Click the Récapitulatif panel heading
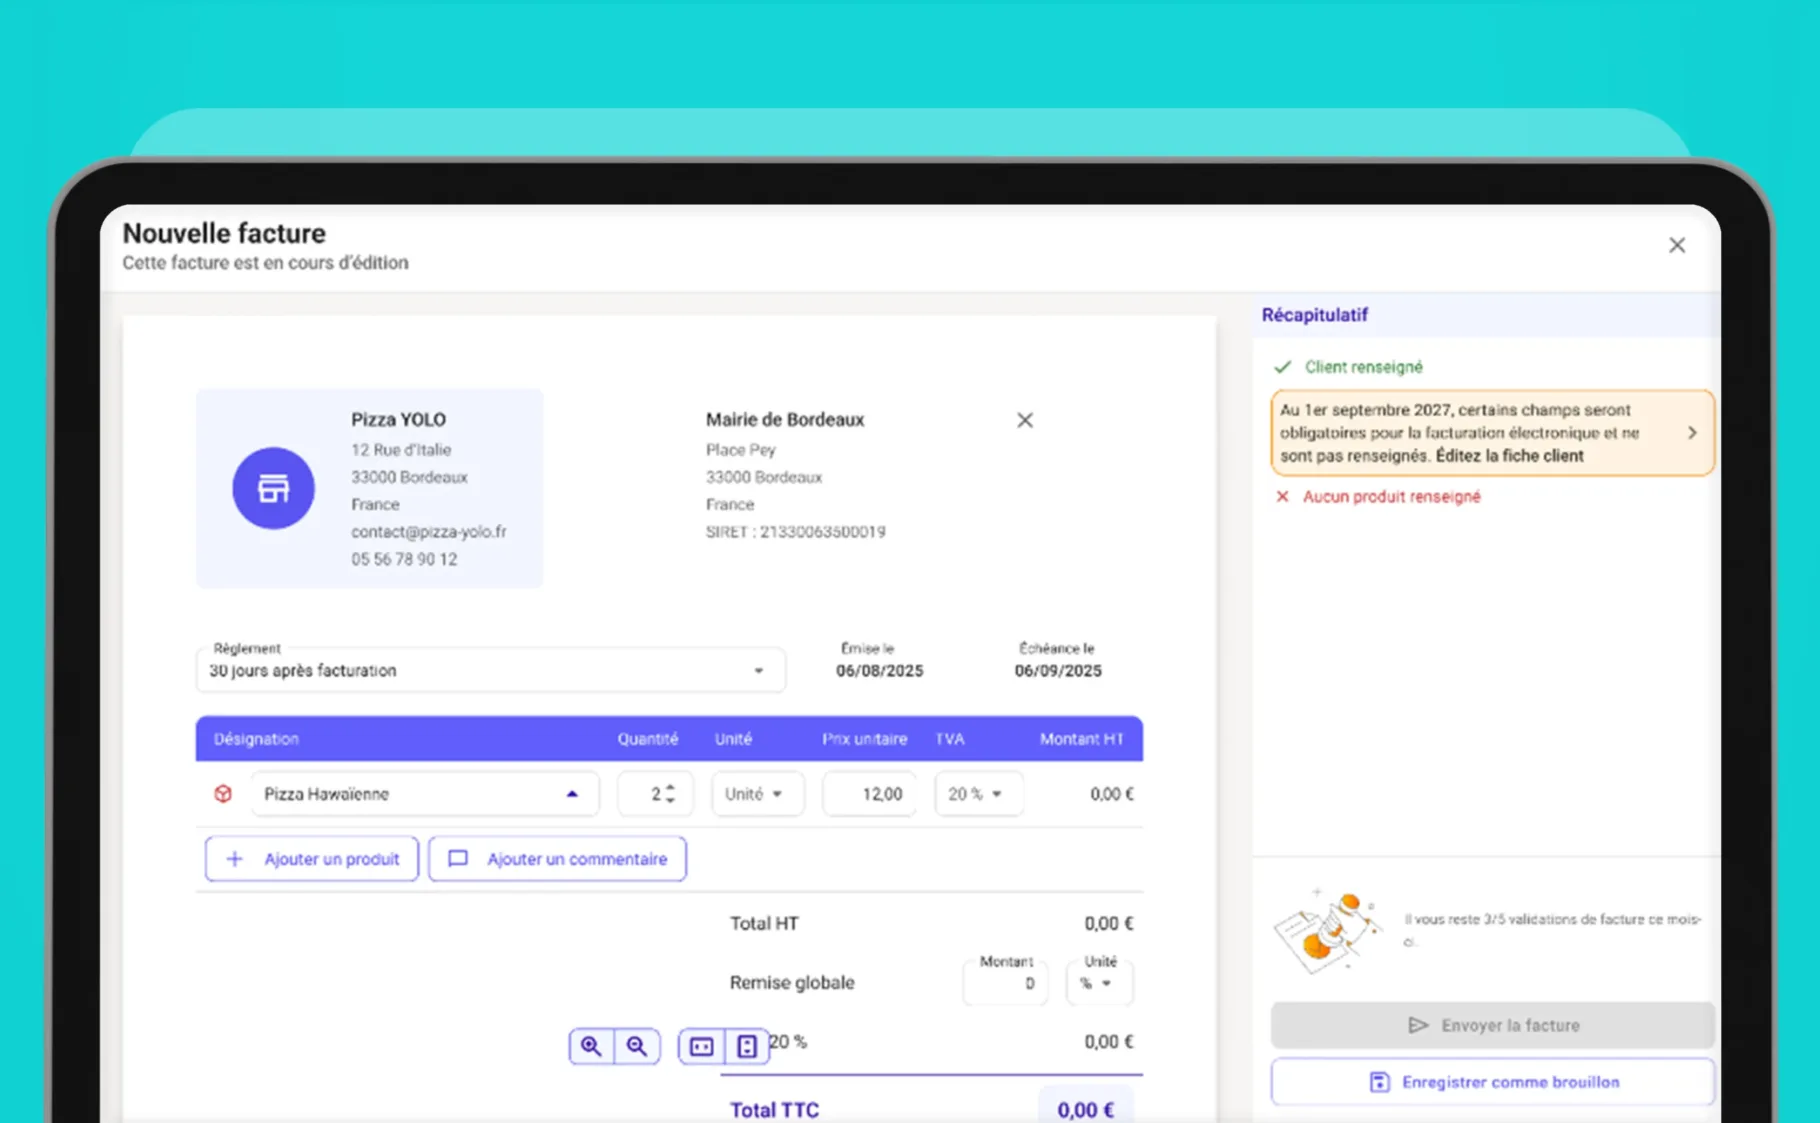The image size is (1820, 1123). (x=1314, y=315)
